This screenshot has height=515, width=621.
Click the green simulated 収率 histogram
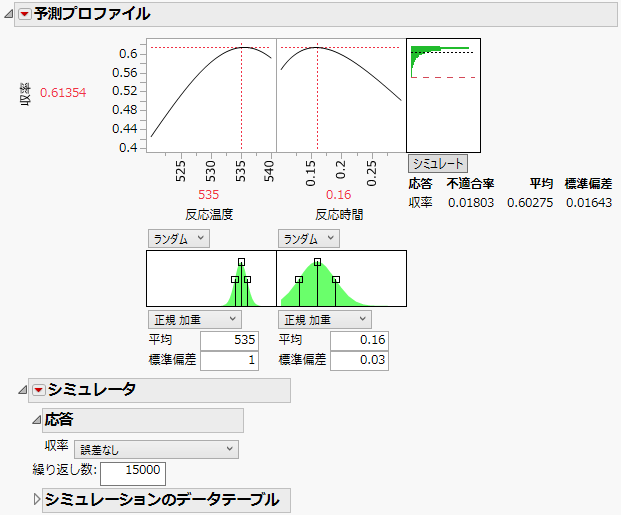pyautogui.click(x=421, y=53)
